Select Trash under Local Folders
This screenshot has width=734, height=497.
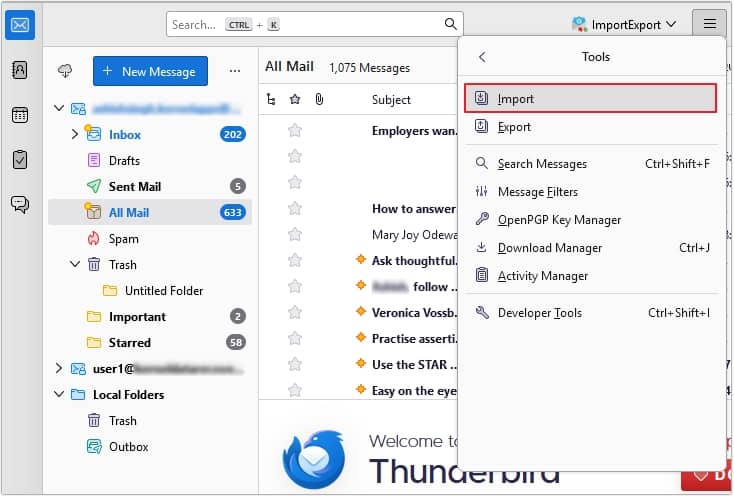coord(150,421)
